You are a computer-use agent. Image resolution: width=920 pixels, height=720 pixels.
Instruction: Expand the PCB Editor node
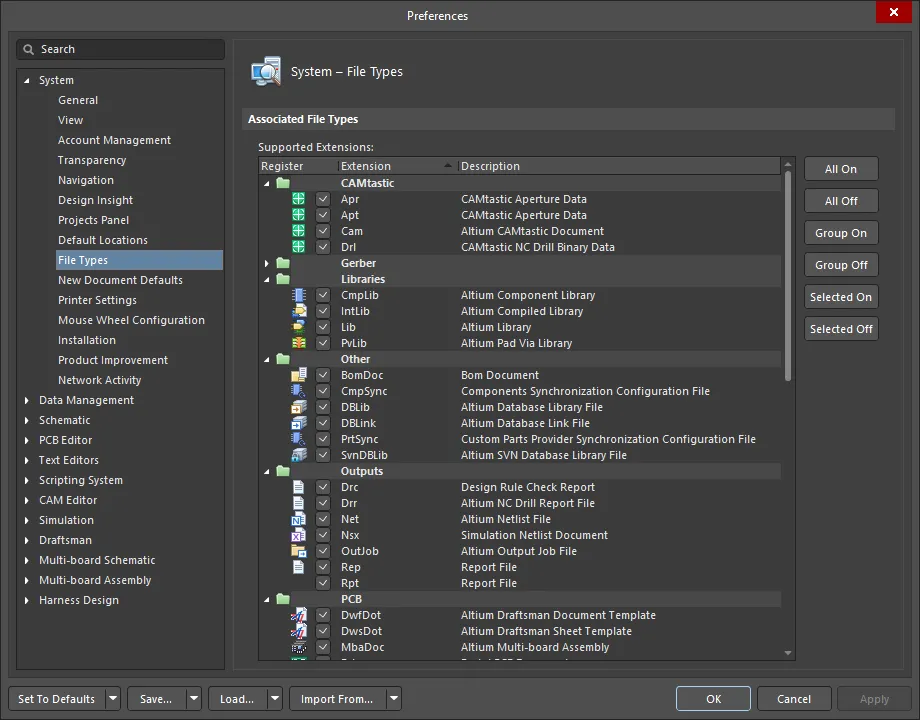click(26, 440)
